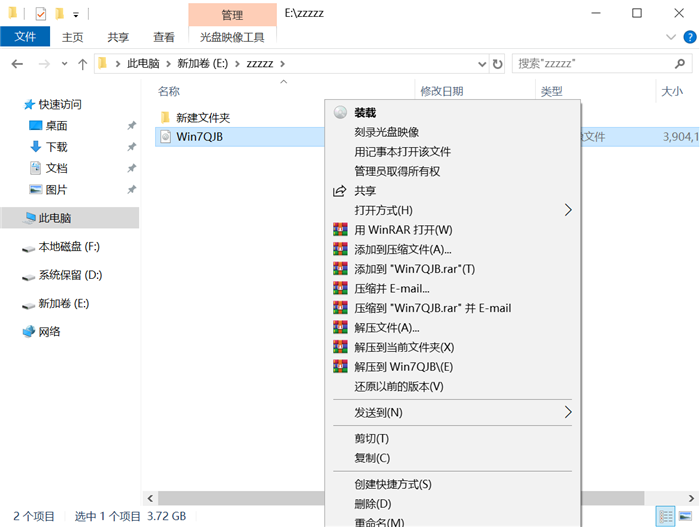Click horizontal scrollbar right arrow
The height and width of the screenshot is (527, 700).
[691, 498]
